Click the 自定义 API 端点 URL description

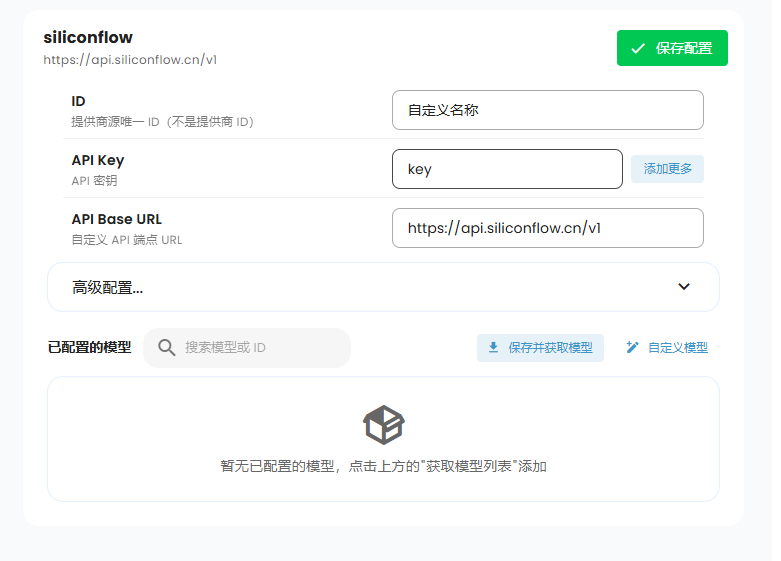coord(127,240)
